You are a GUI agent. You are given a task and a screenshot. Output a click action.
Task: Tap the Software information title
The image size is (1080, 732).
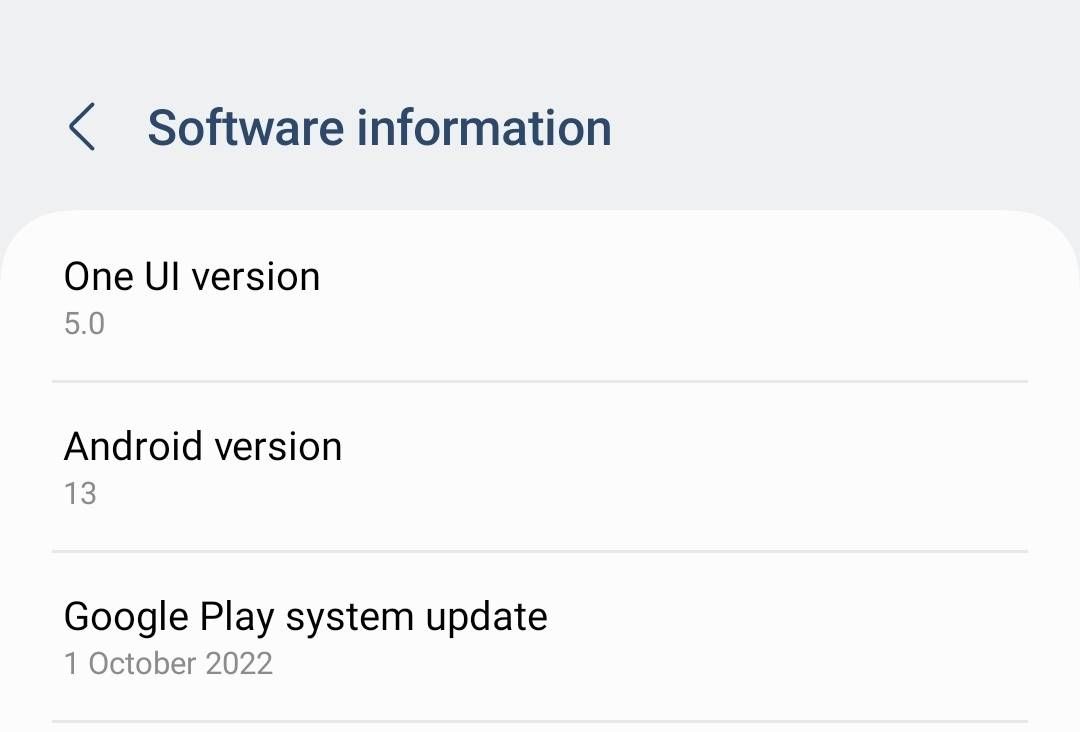[380, 127]
